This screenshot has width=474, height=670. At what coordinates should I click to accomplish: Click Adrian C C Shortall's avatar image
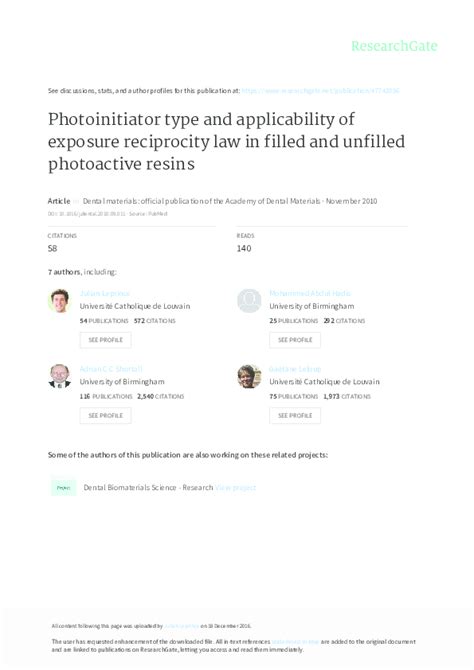59,376
